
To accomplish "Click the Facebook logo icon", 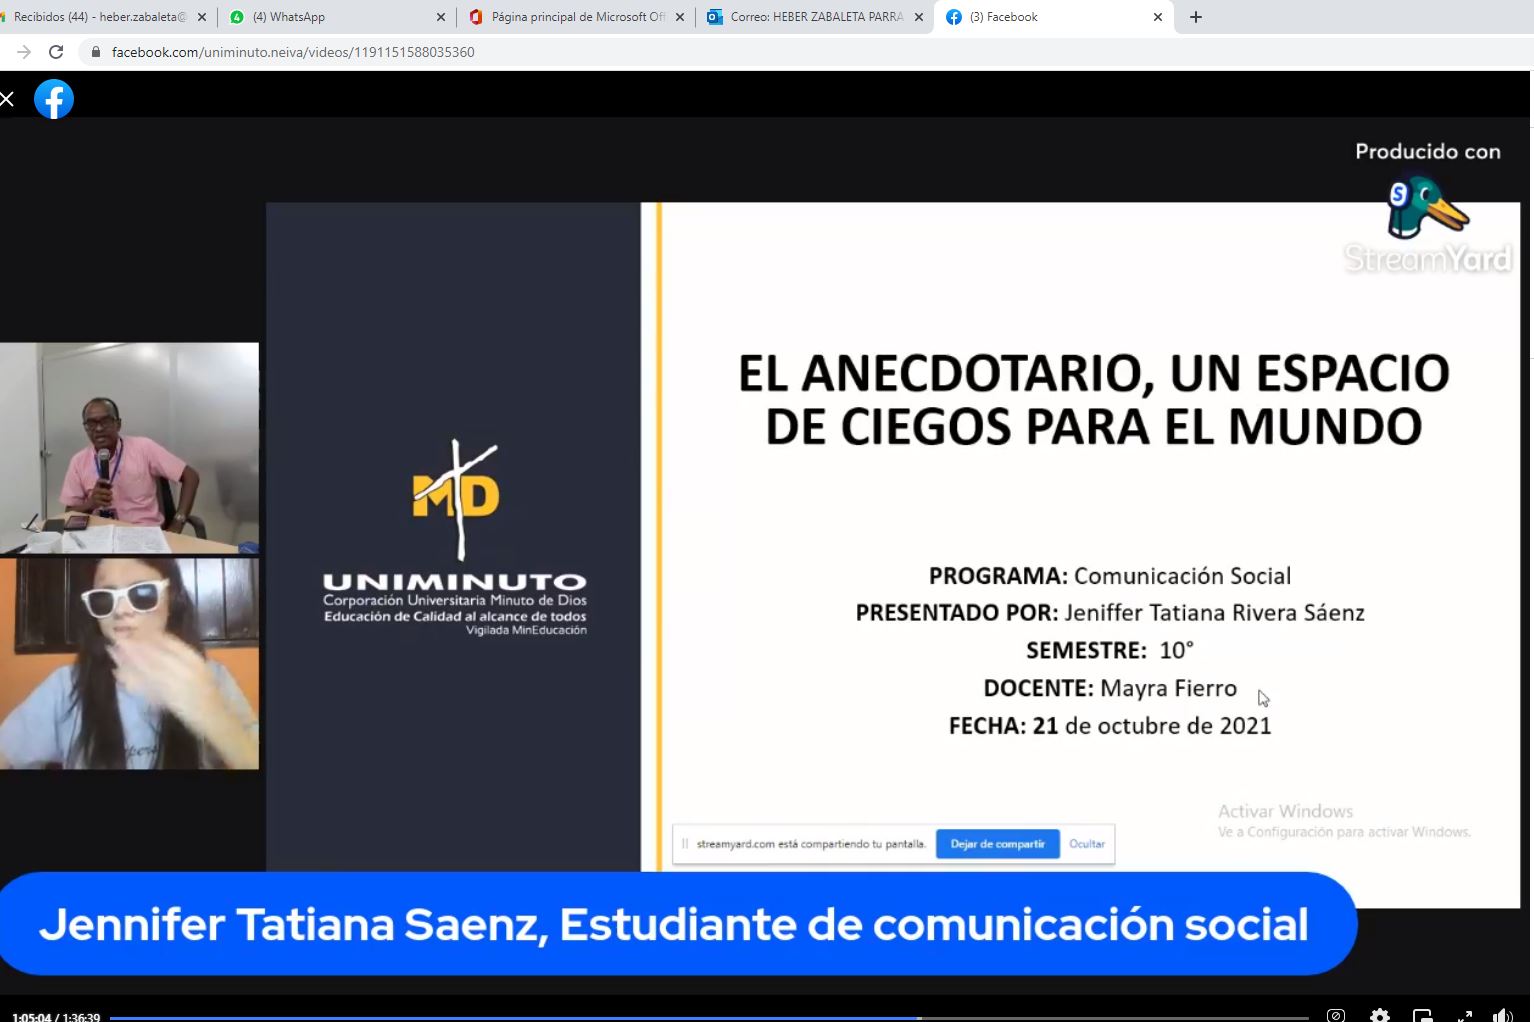I will (54, 99).
